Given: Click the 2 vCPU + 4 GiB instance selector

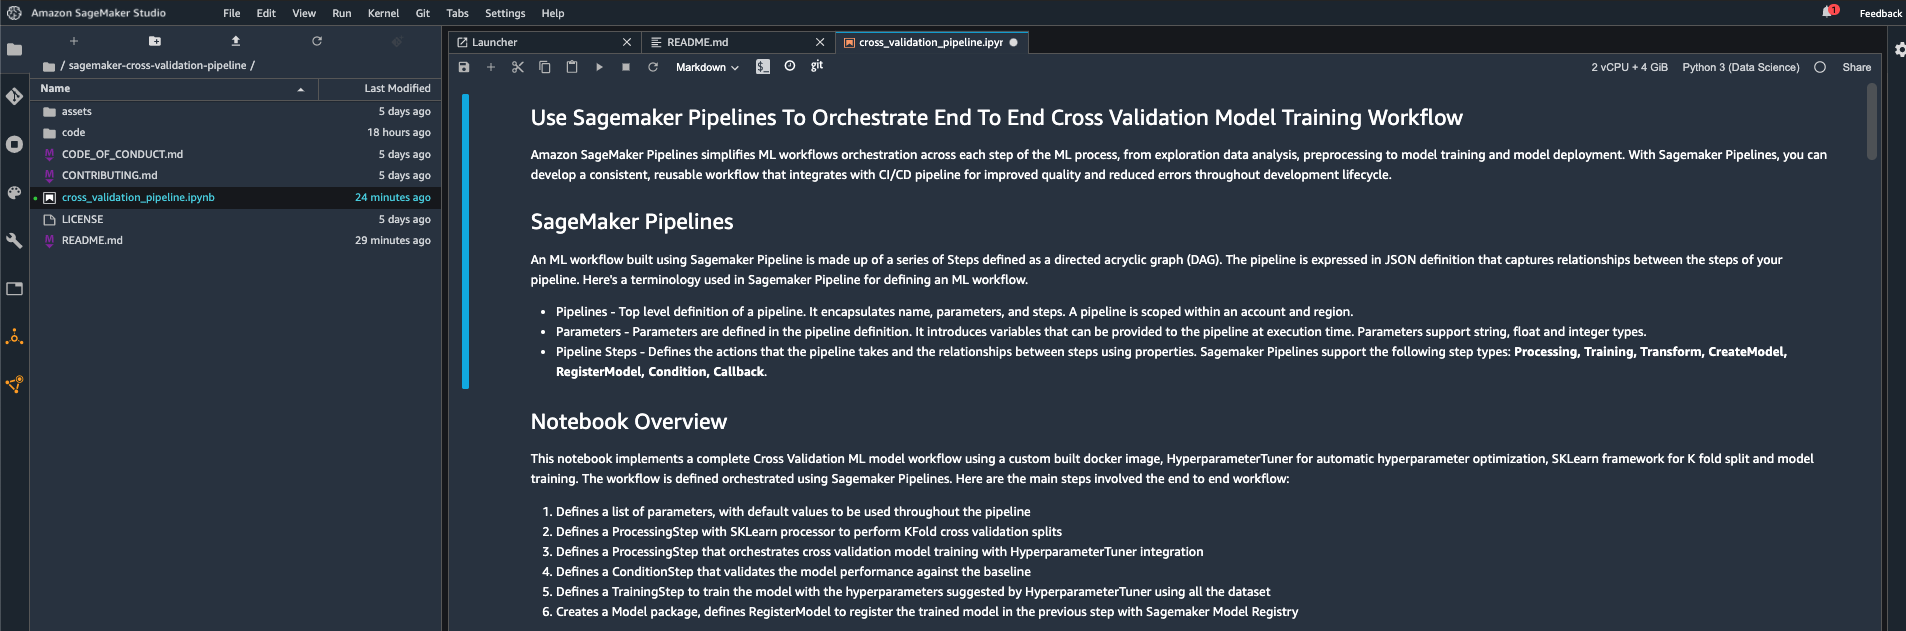Looking at the screenshot, I should pos(1629,67).
